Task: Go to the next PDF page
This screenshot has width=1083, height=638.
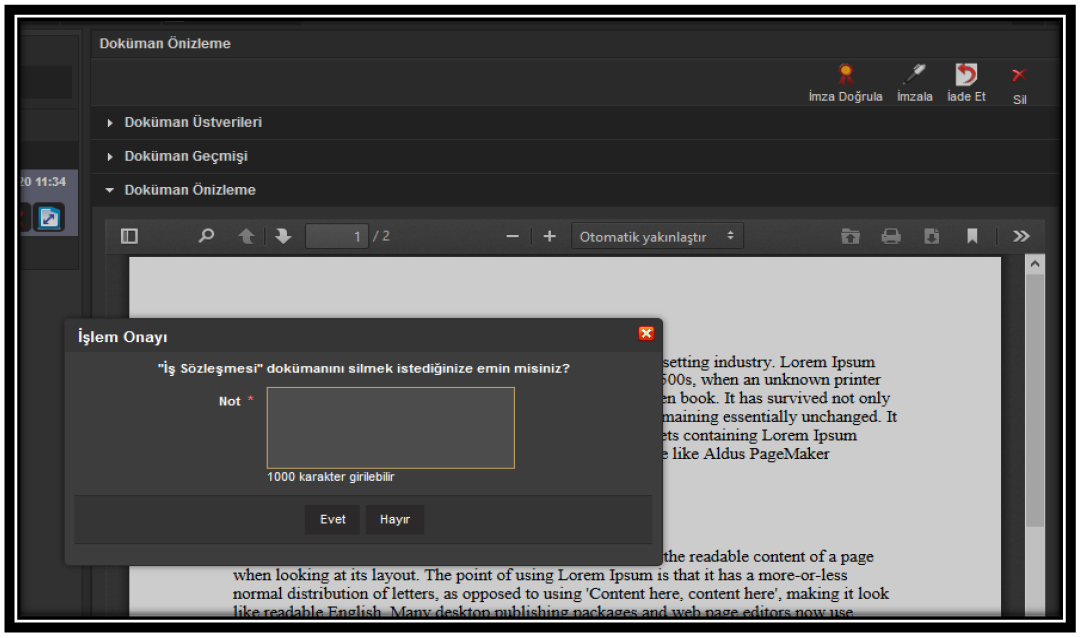Action: point(283,236)
